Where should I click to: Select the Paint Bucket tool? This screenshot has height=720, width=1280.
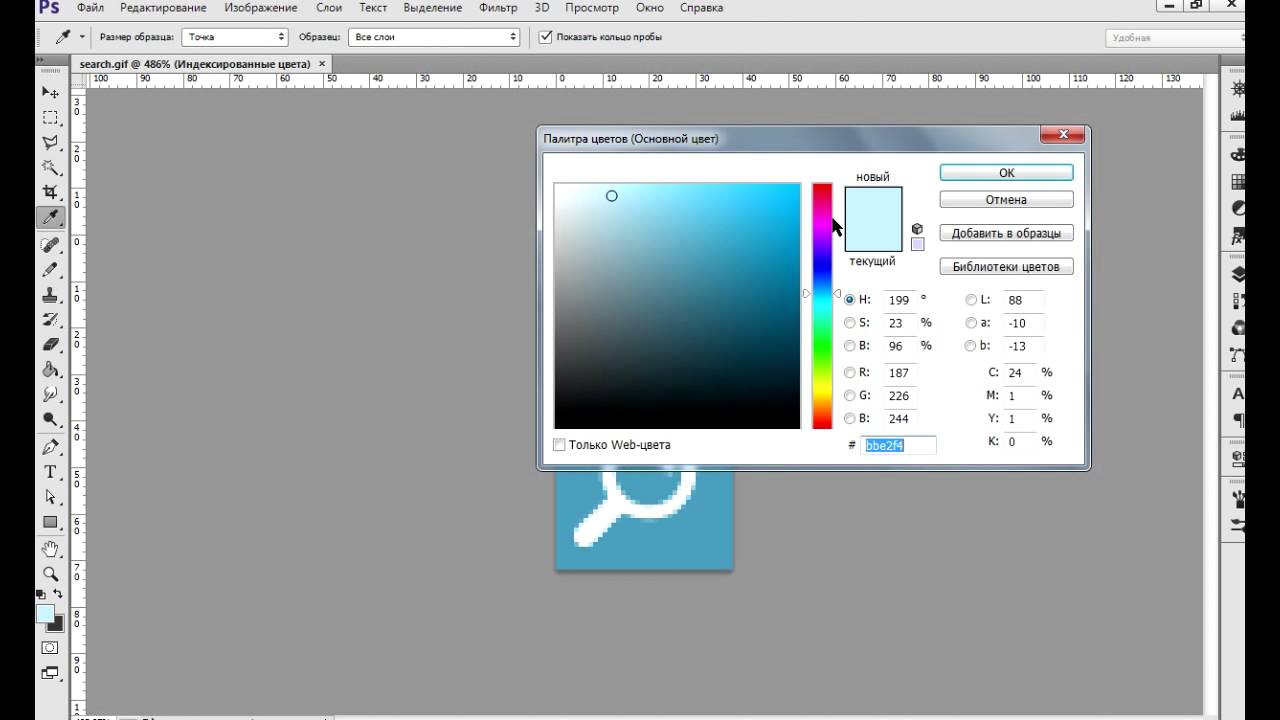50,370
